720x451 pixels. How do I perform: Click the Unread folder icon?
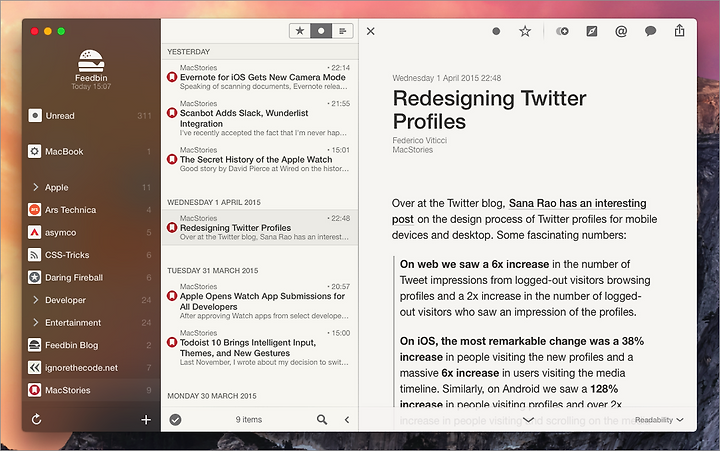34,115
